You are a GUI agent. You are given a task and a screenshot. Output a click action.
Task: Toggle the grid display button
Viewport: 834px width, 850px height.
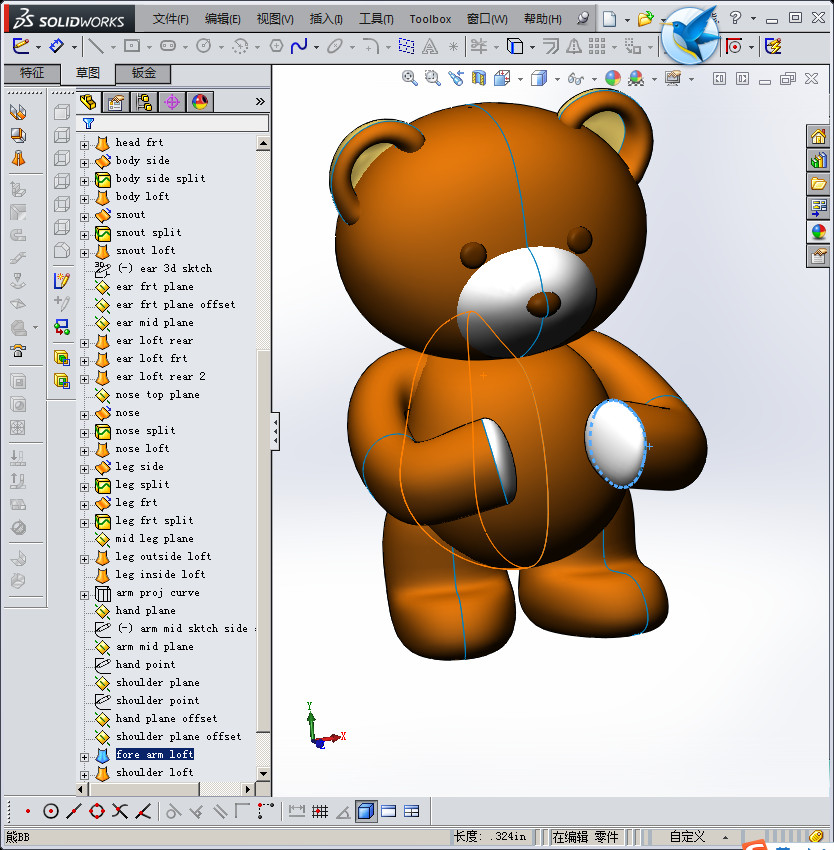[x=320, y=812]
